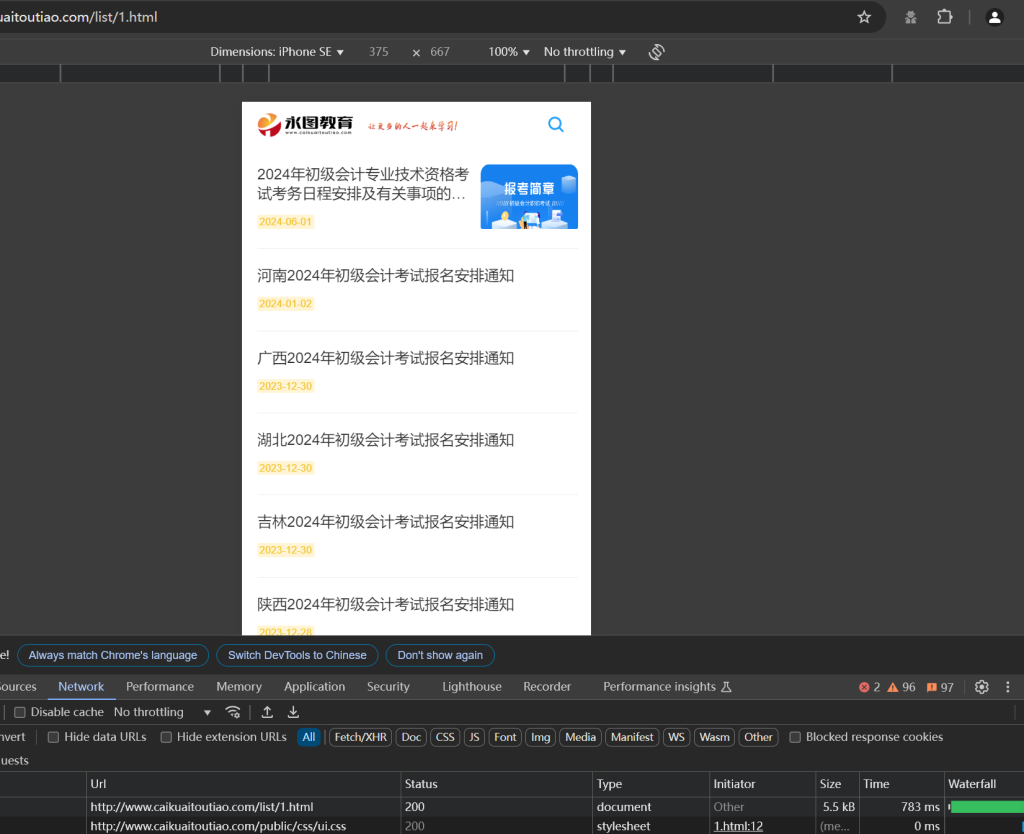Bookmark this page with the star icon
1024x834 pixels.
(x=864, y=17)
